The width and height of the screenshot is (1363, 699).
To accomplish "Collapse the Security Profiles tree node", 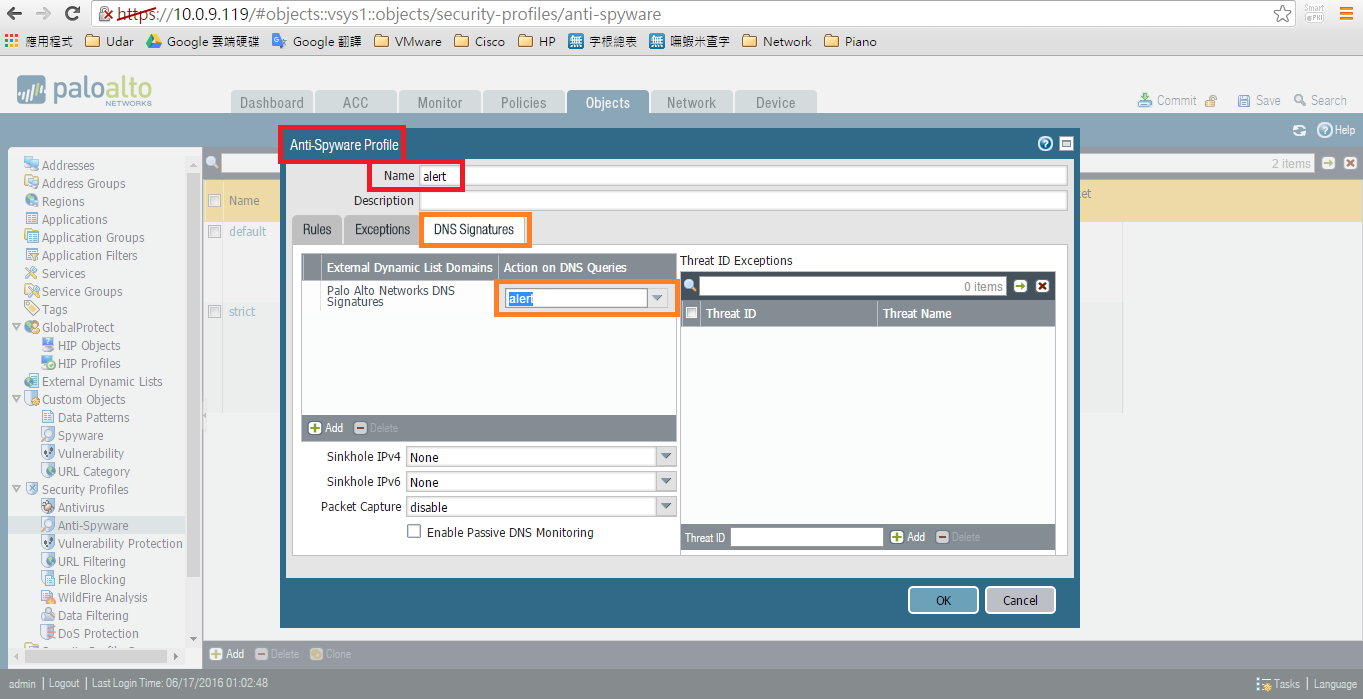I will 16,489.
